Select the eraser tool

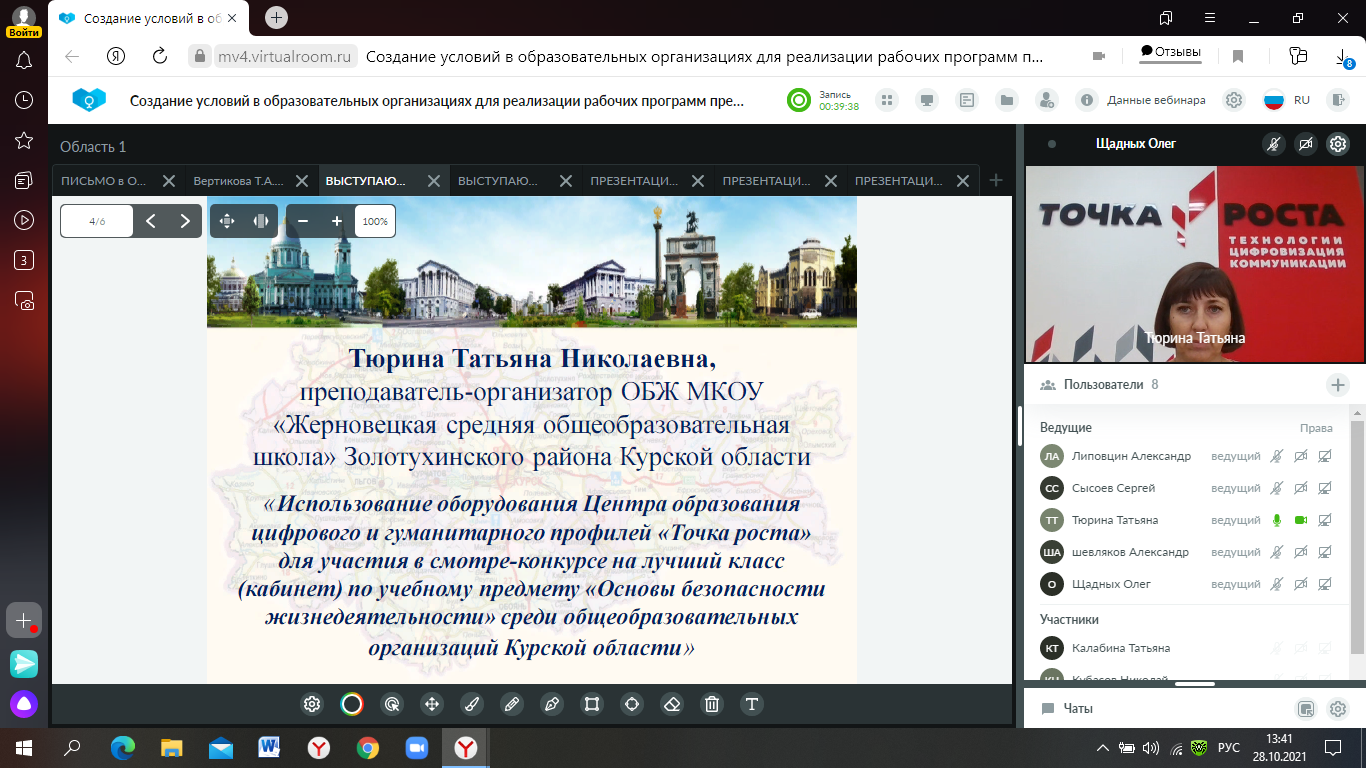coord(672,704)
